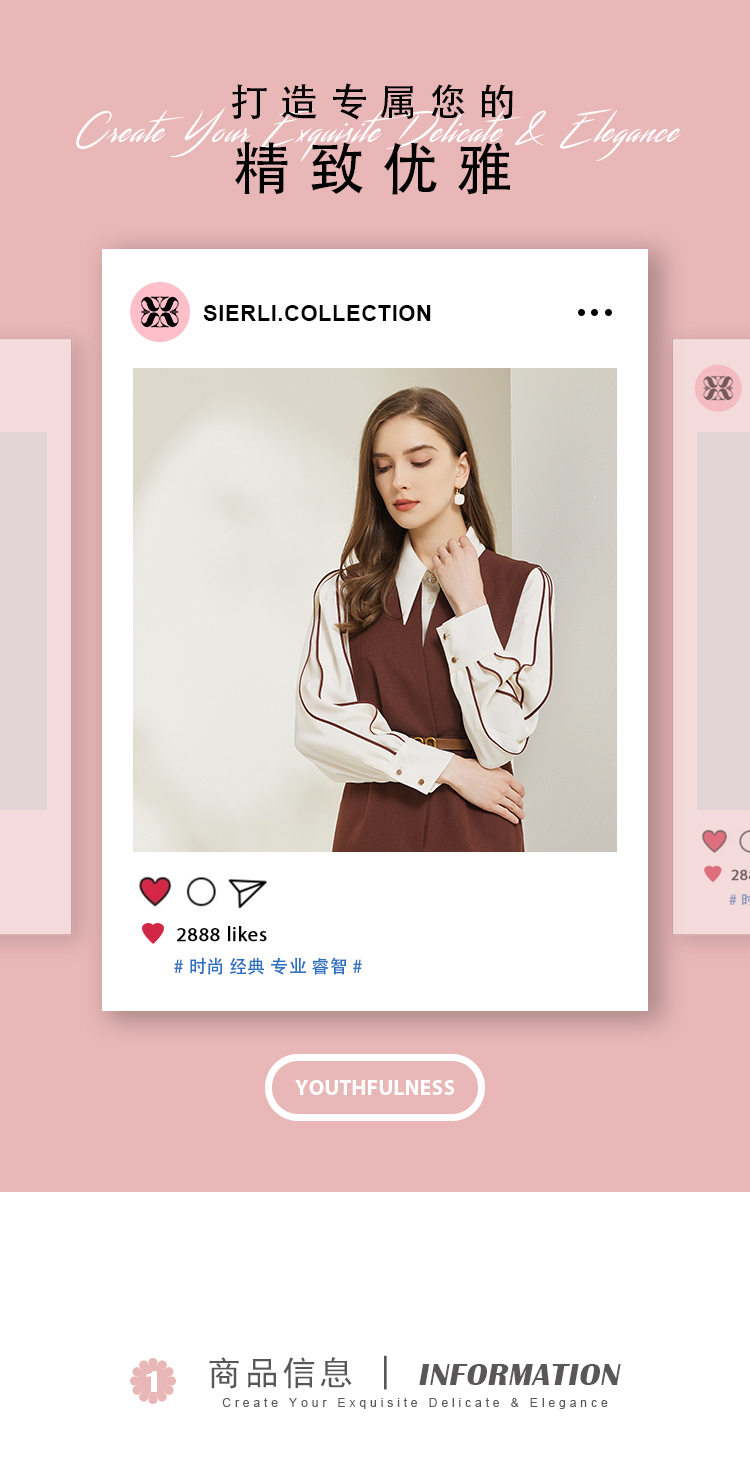Click the blue hashtag line 时尚 经典 专业 睿智

268,967
